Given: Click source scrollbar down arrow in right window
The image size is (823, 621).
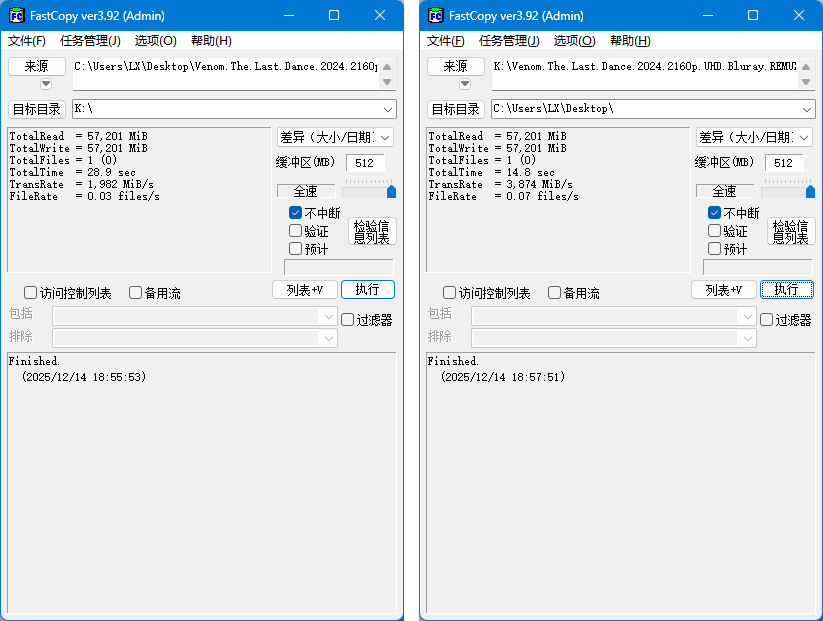Looking at the screenshot, I should (806, 82).
